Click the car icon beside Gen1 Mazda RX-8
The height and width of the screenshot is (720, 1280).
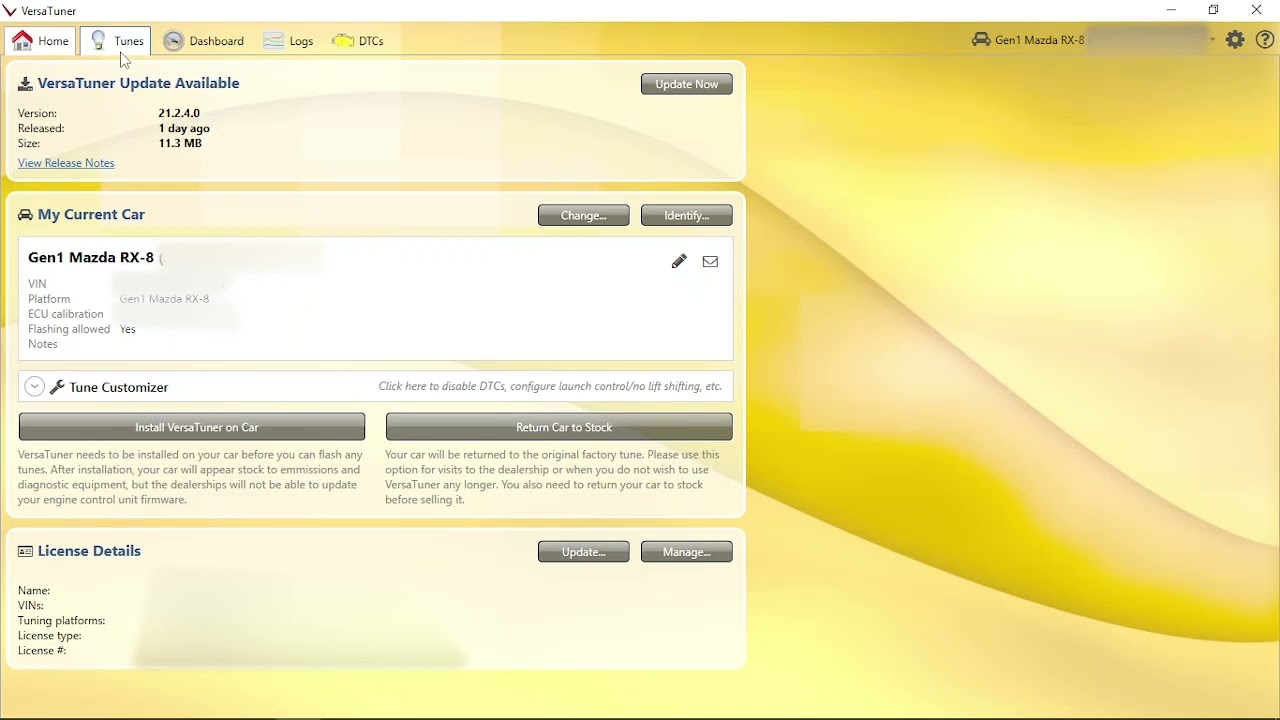[981, 40]
